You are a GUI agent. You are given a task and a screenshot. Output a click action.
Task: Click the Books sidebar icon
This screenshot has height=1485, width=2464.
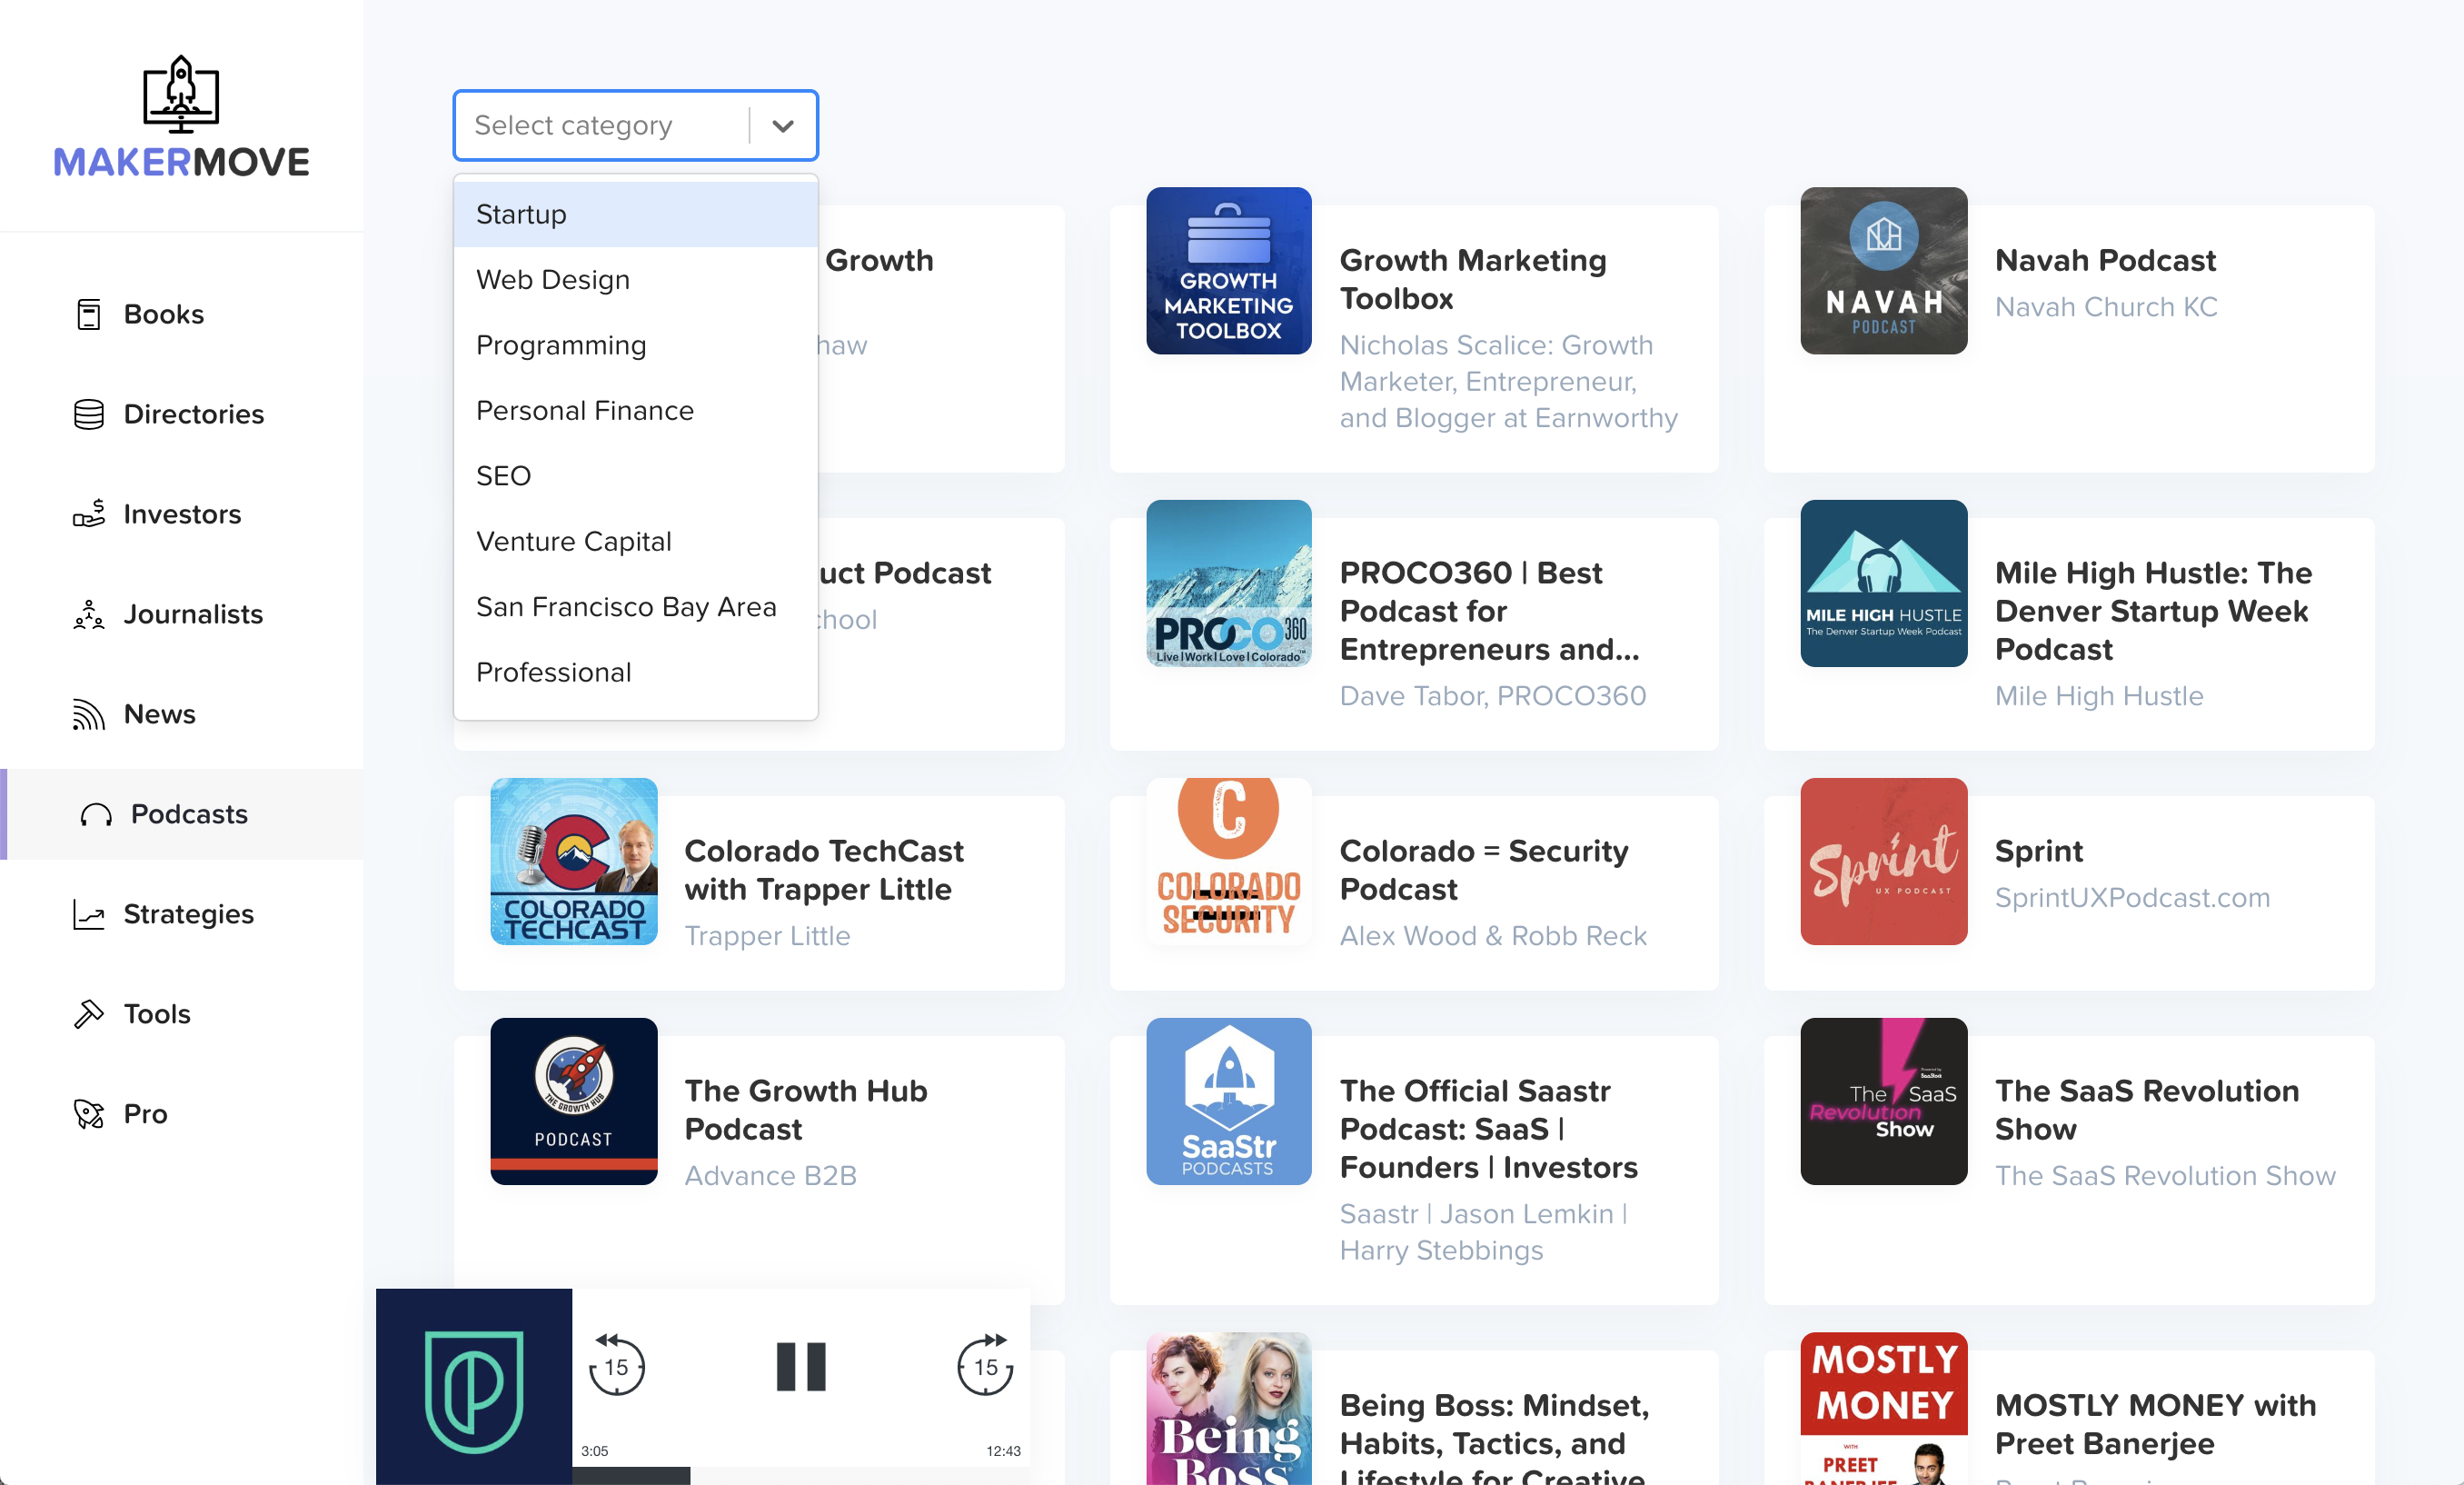(x=89, y=314)
